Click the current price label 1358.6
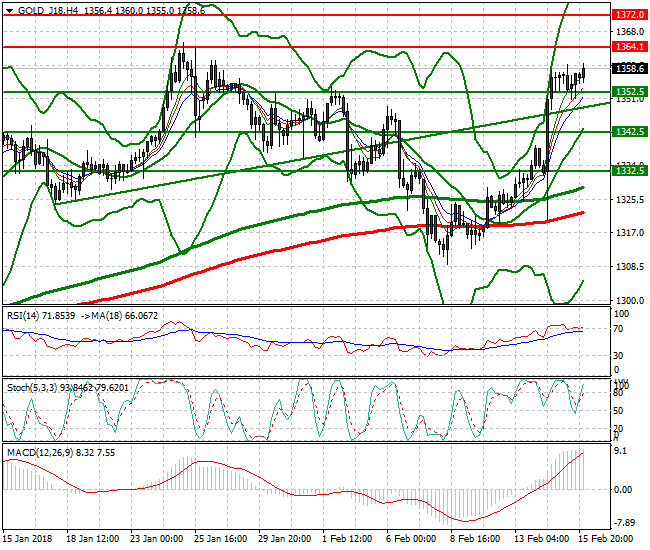The height and width of the screenshot is (550, 650). click(x=630, y=68)
